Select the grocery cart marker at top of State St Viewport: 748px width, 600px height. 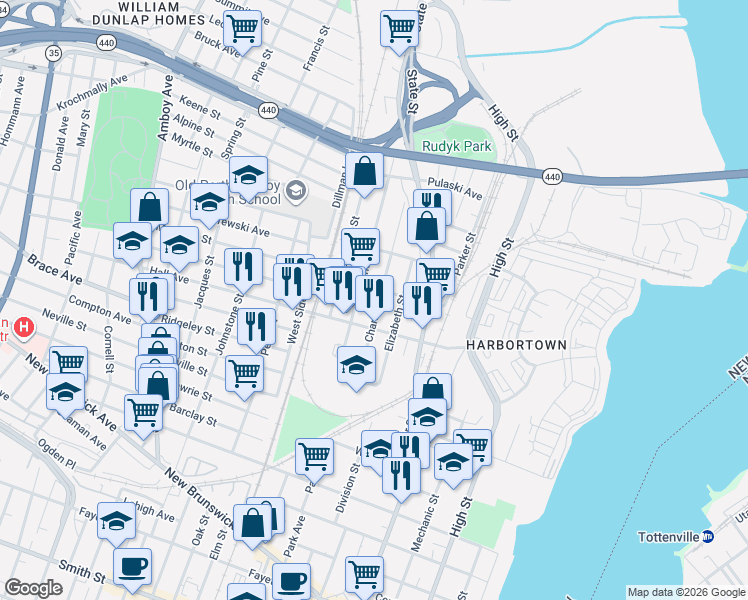[x=400, y=31]
